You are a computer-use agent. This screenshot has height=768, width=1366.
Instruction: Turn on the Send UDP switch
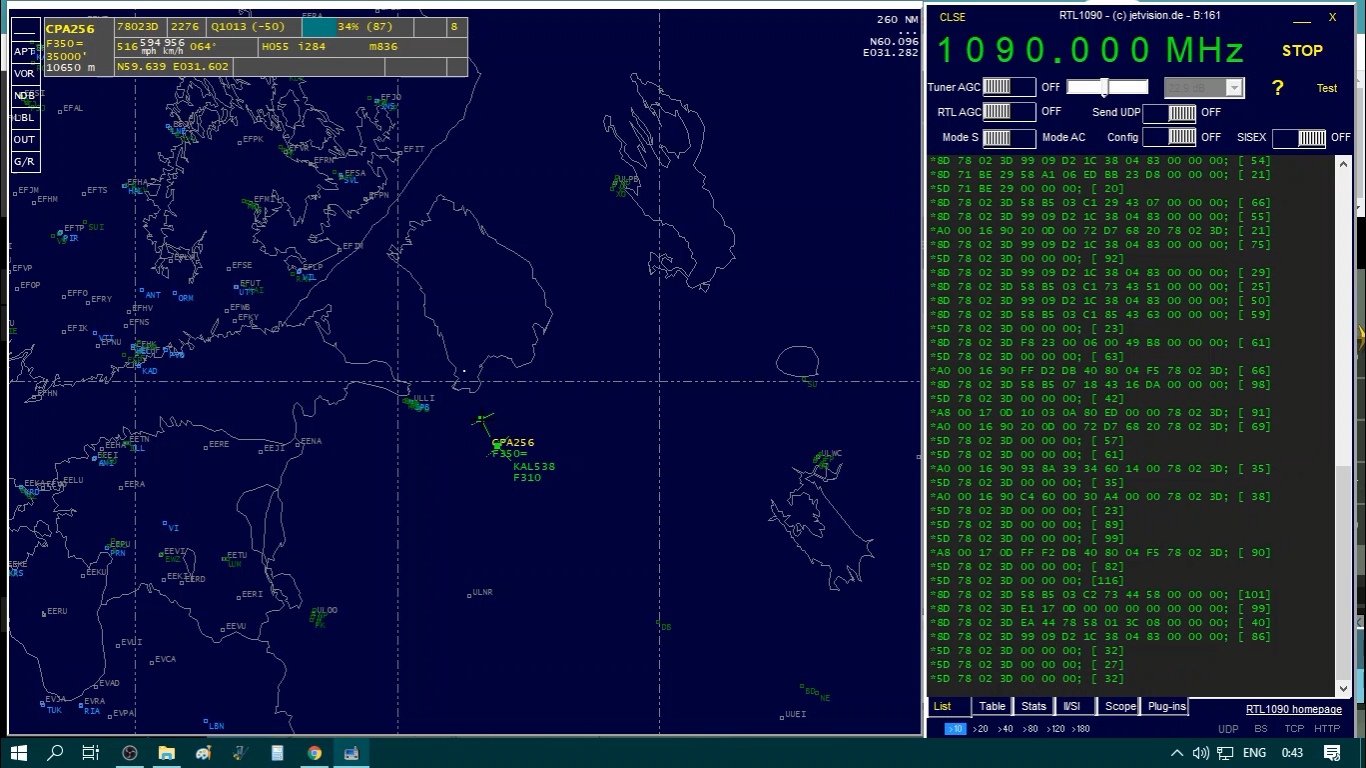coord(1169,113)
